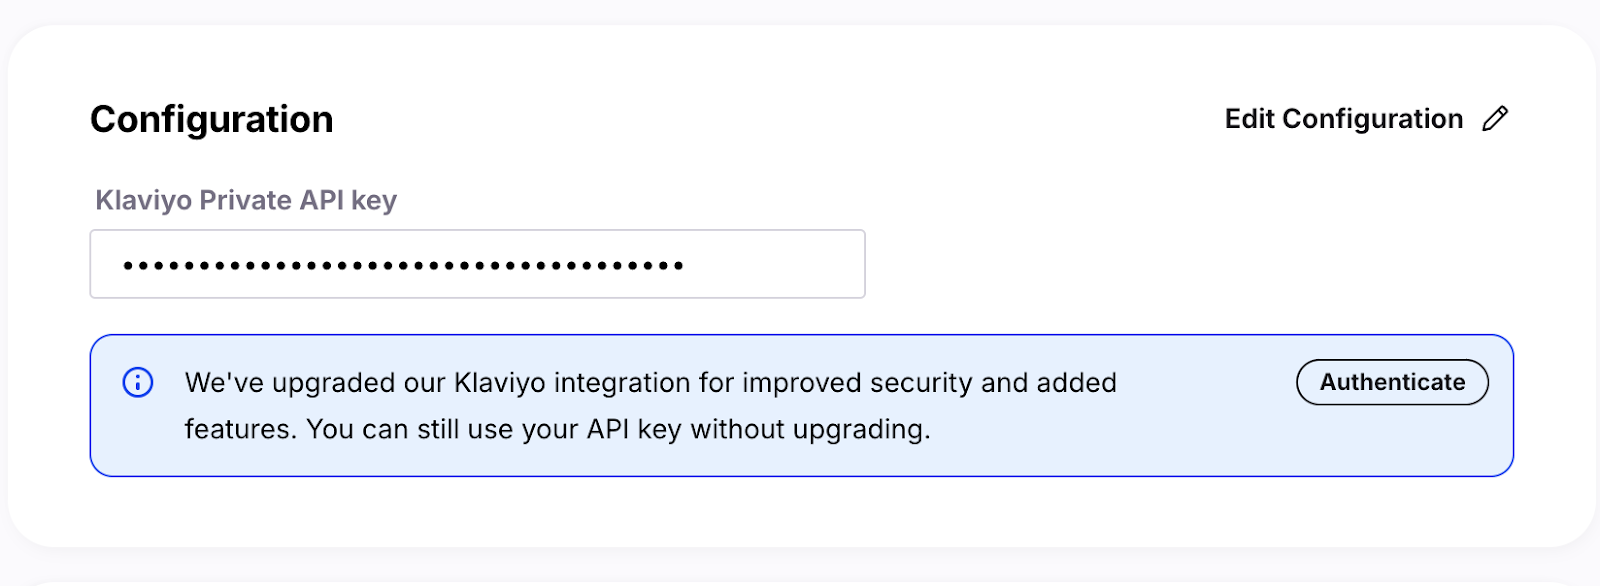Focus the Klaviyo Private API key field
Viewport: 1600px width, 586px height.
tap(477, 264)
